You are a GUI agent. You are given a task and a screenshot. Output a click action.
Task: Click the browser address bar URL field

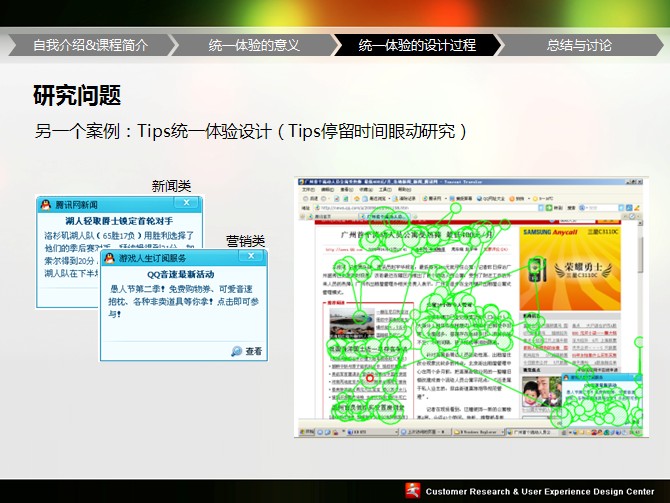click(426, 208)
